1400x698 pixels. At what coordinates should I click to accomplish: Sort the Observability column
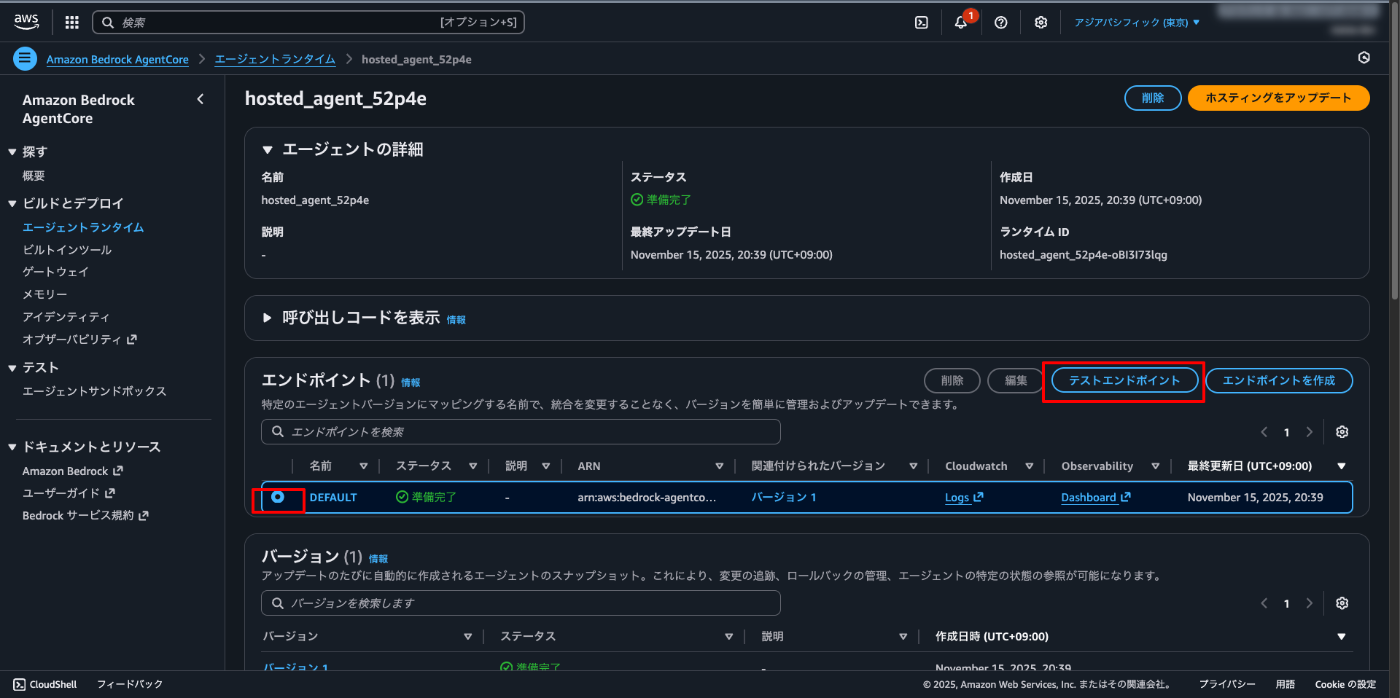[x=1155, y=466]
